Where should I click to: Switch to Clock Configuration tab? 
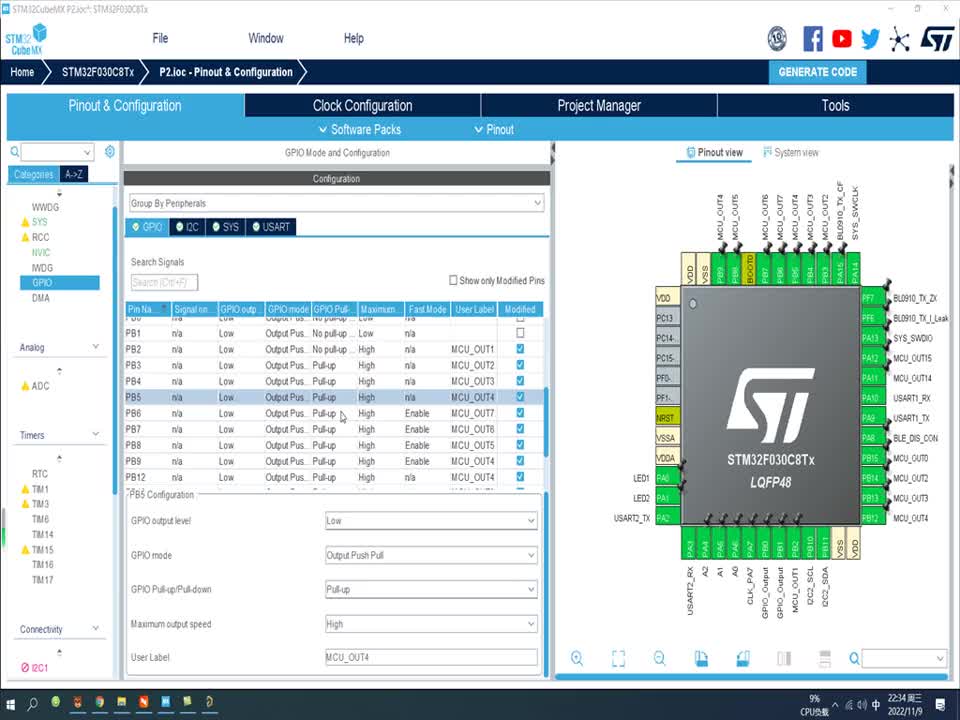click(362, 105)
